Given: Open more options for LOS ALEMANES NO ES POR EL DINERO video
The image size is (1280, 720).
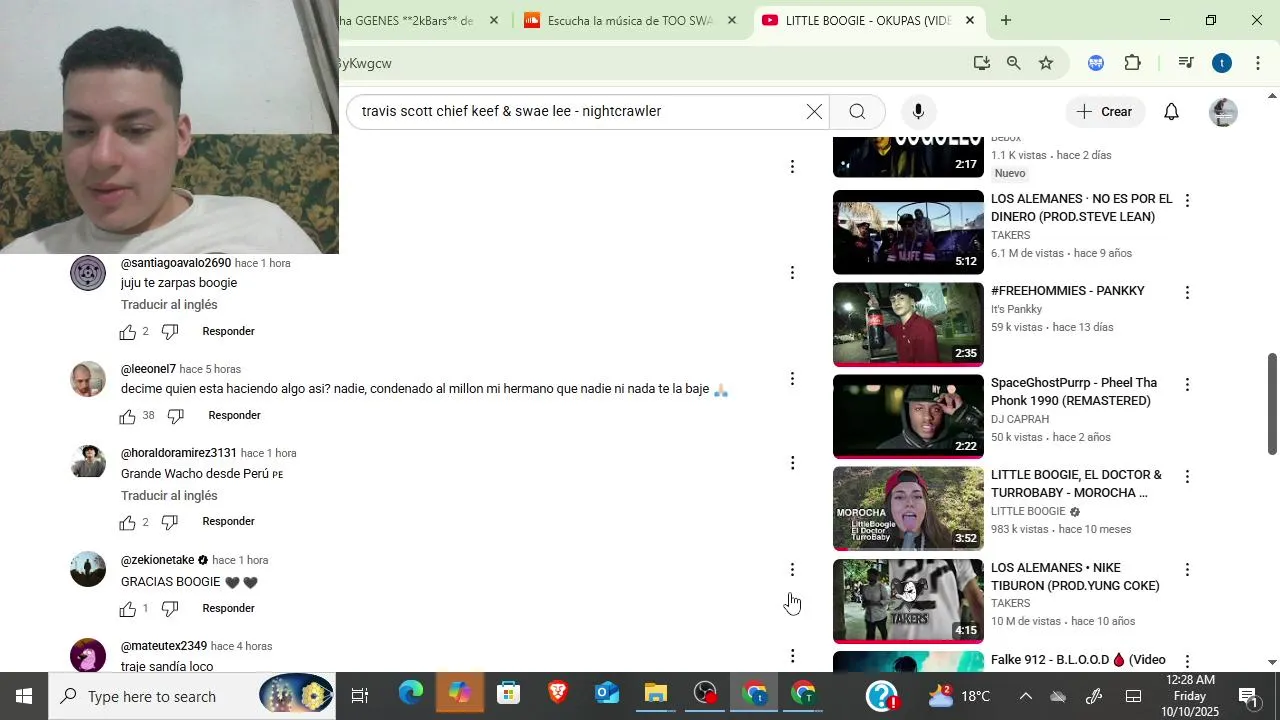Looking at the screenshot, I should [1187, 200].
